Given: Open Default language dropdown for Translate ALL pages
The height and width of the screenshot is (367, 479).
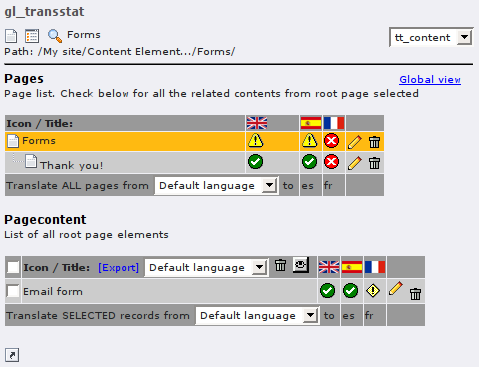Looking at the screenshot, I should pyautogui.click(x=216, y=186).
